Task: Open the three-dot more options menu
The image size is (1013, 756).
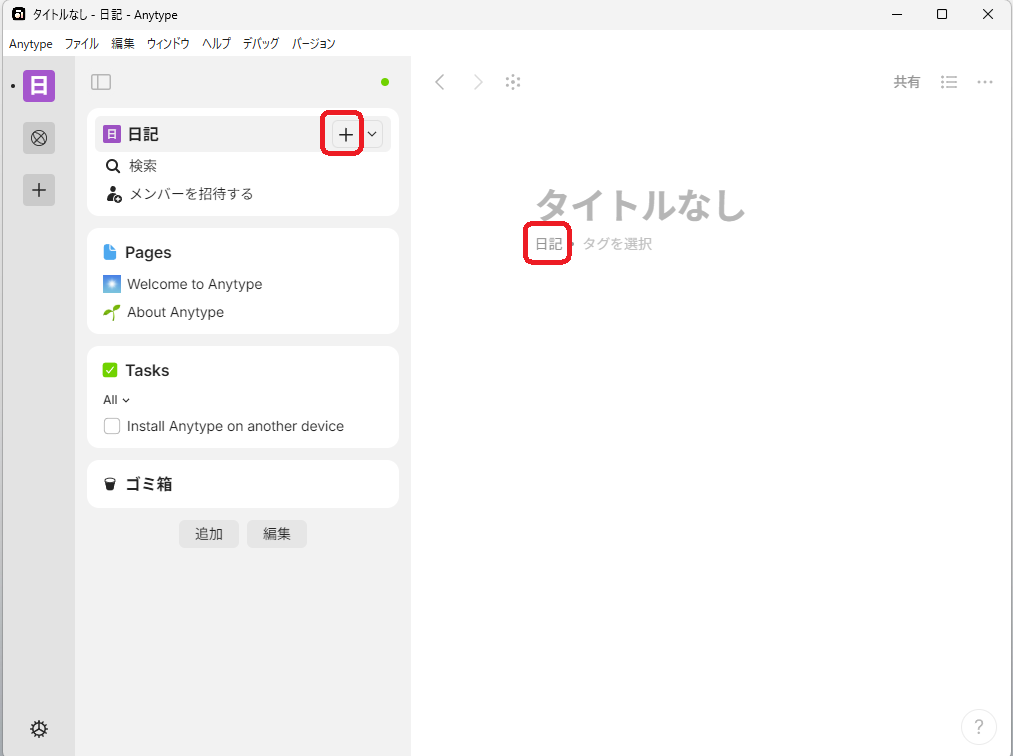Action: click(985, 82)
